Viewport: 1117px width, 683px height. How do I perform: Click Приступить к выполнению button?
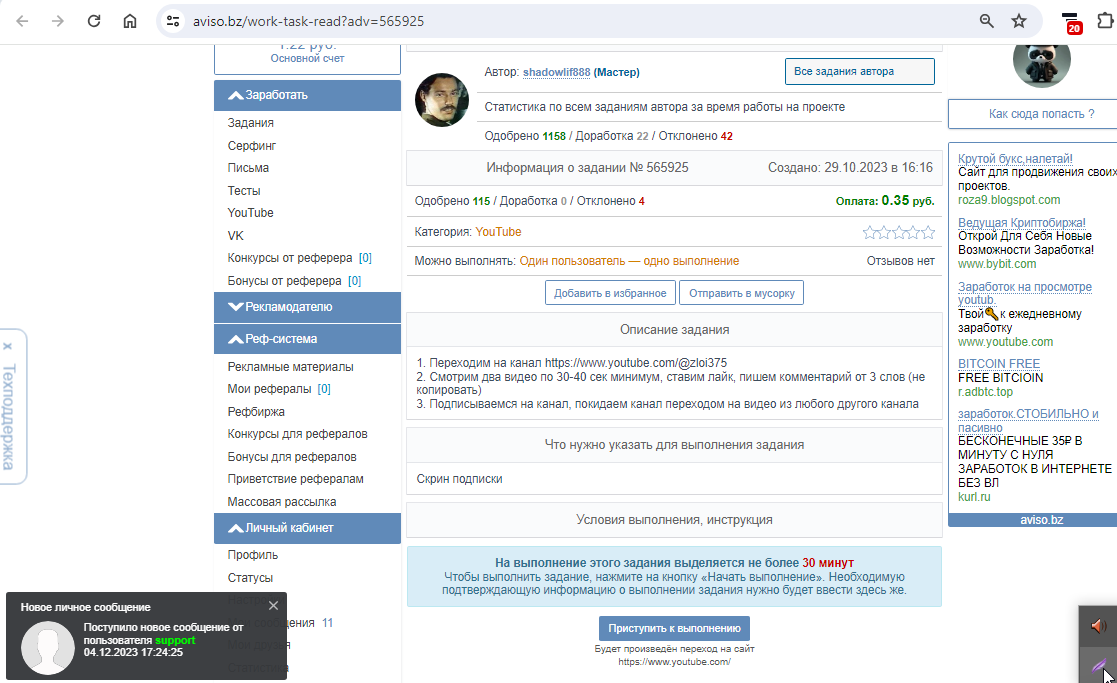pos(675,628)
